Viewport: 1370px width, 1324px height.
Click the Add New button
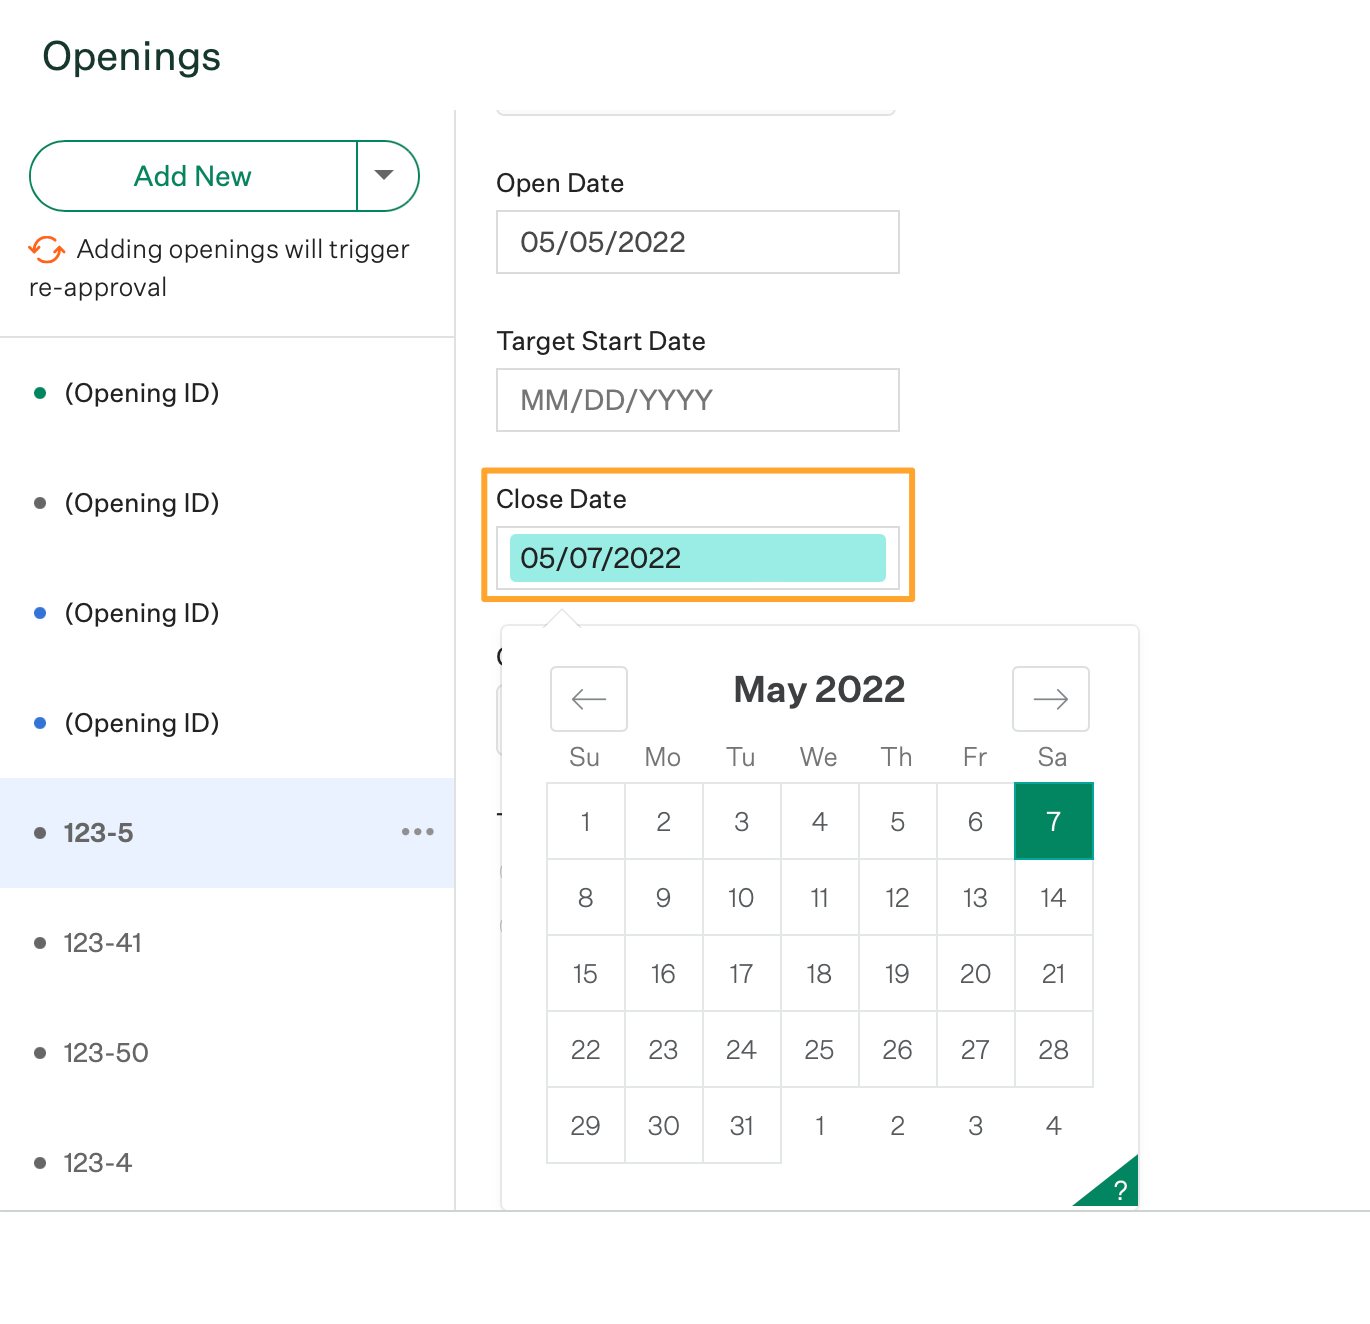(192, 176)
